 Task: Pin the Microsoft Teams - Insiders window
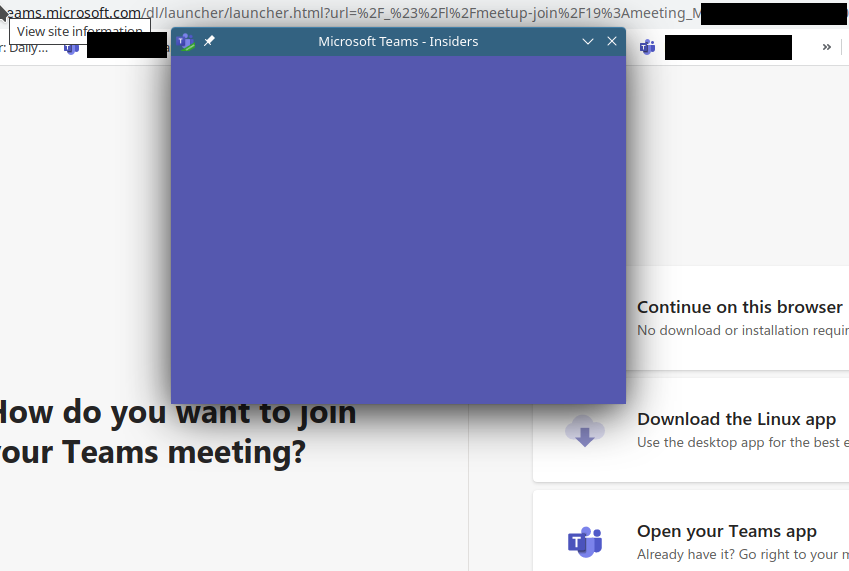(x=209, y=41)
